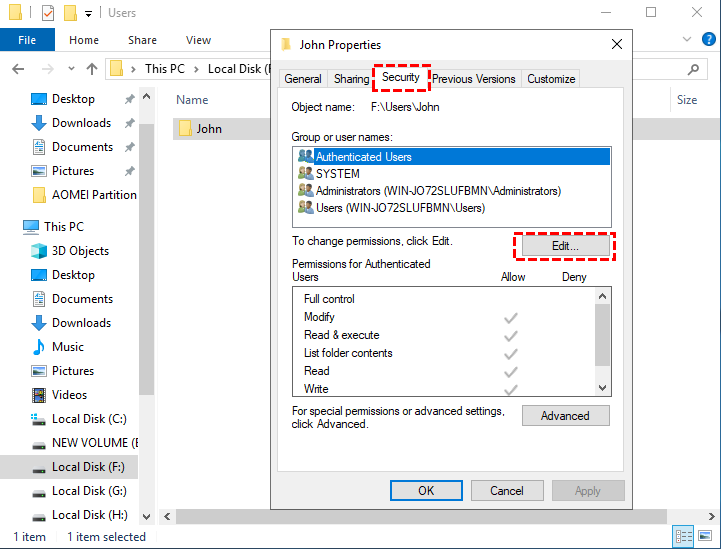This screenshot has height=549, width=721.
Task: Click the This PC computer icon
Action: point(32,227)
